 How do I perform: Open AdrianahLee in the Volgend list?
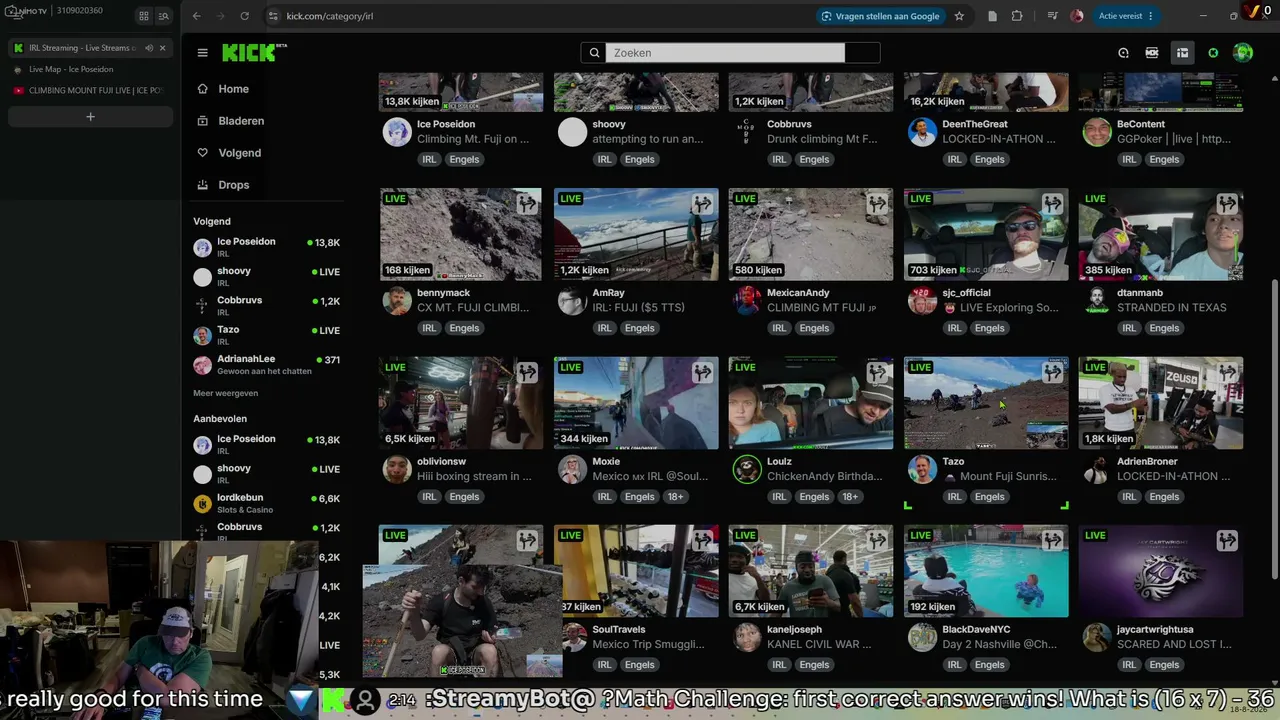tap(268, 364)
